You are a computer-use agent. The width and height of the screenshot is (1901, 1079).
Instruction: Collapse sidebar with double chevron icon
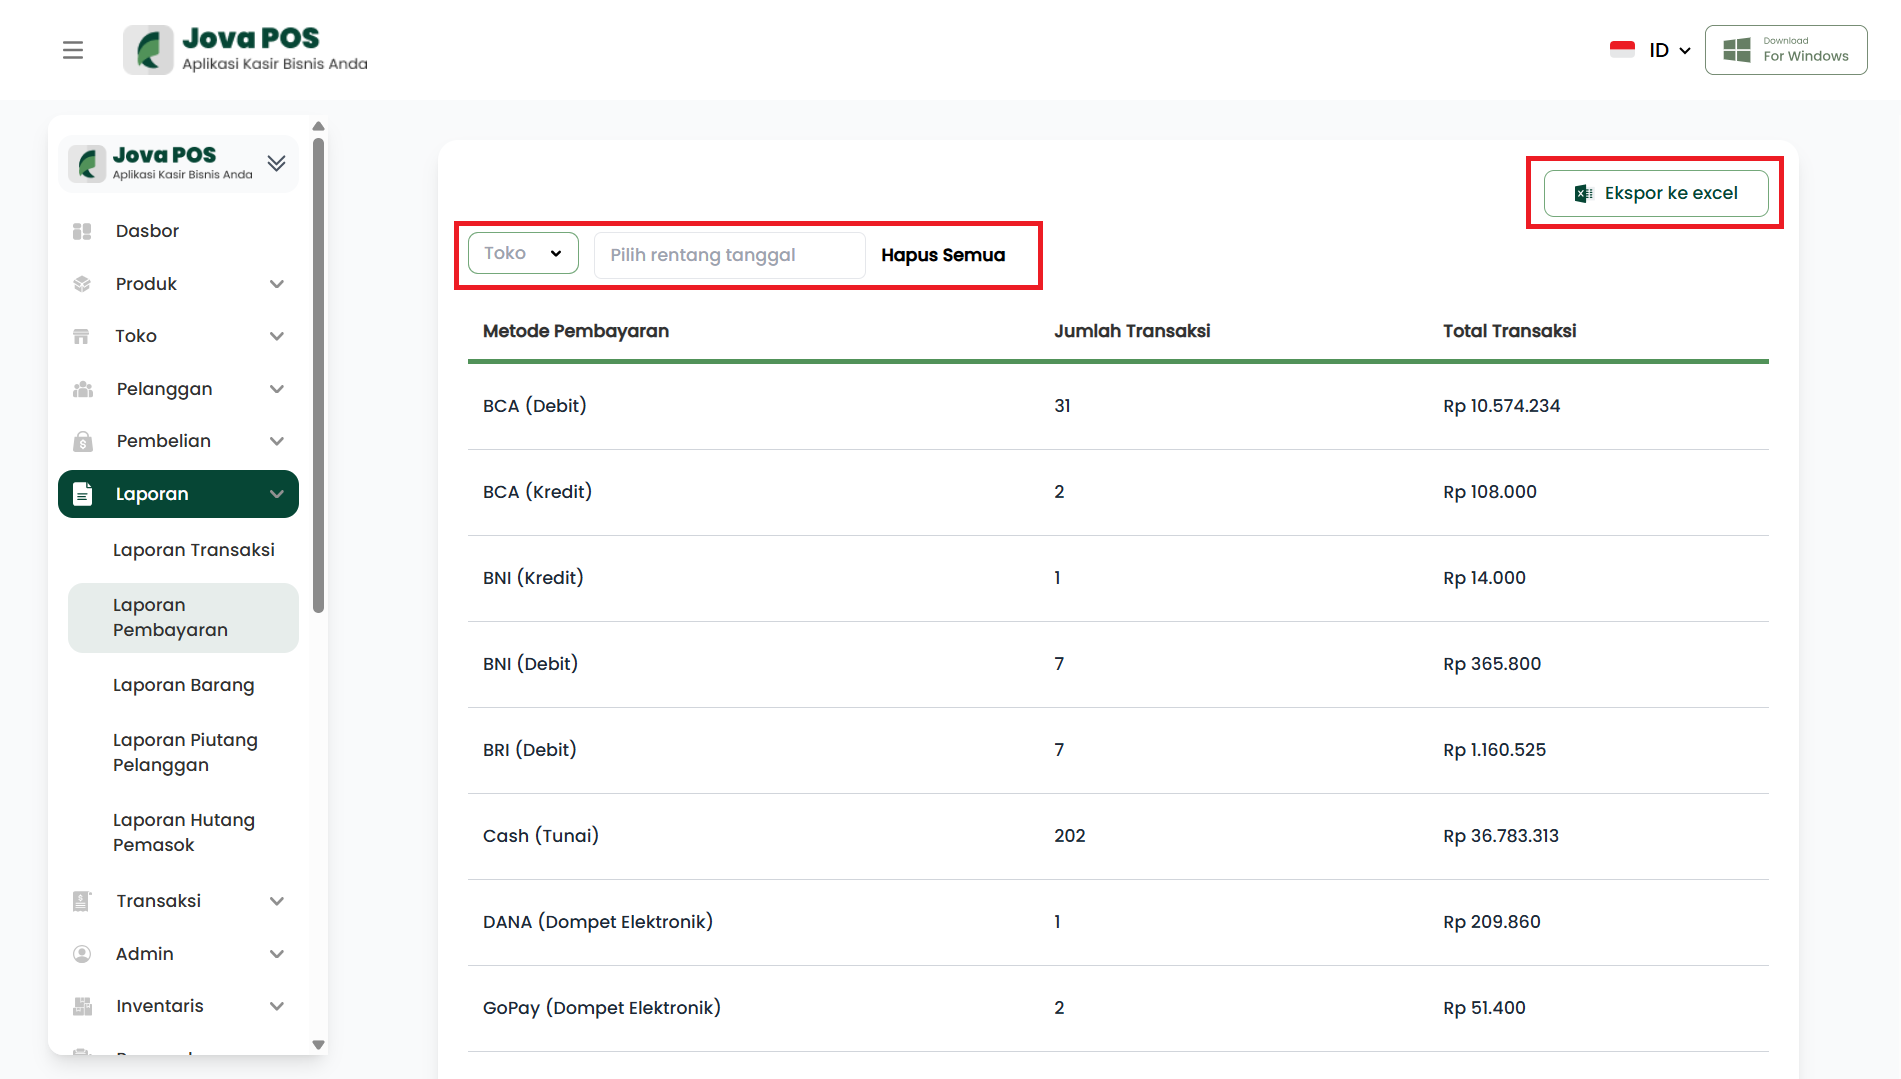(x=277, y=163)
